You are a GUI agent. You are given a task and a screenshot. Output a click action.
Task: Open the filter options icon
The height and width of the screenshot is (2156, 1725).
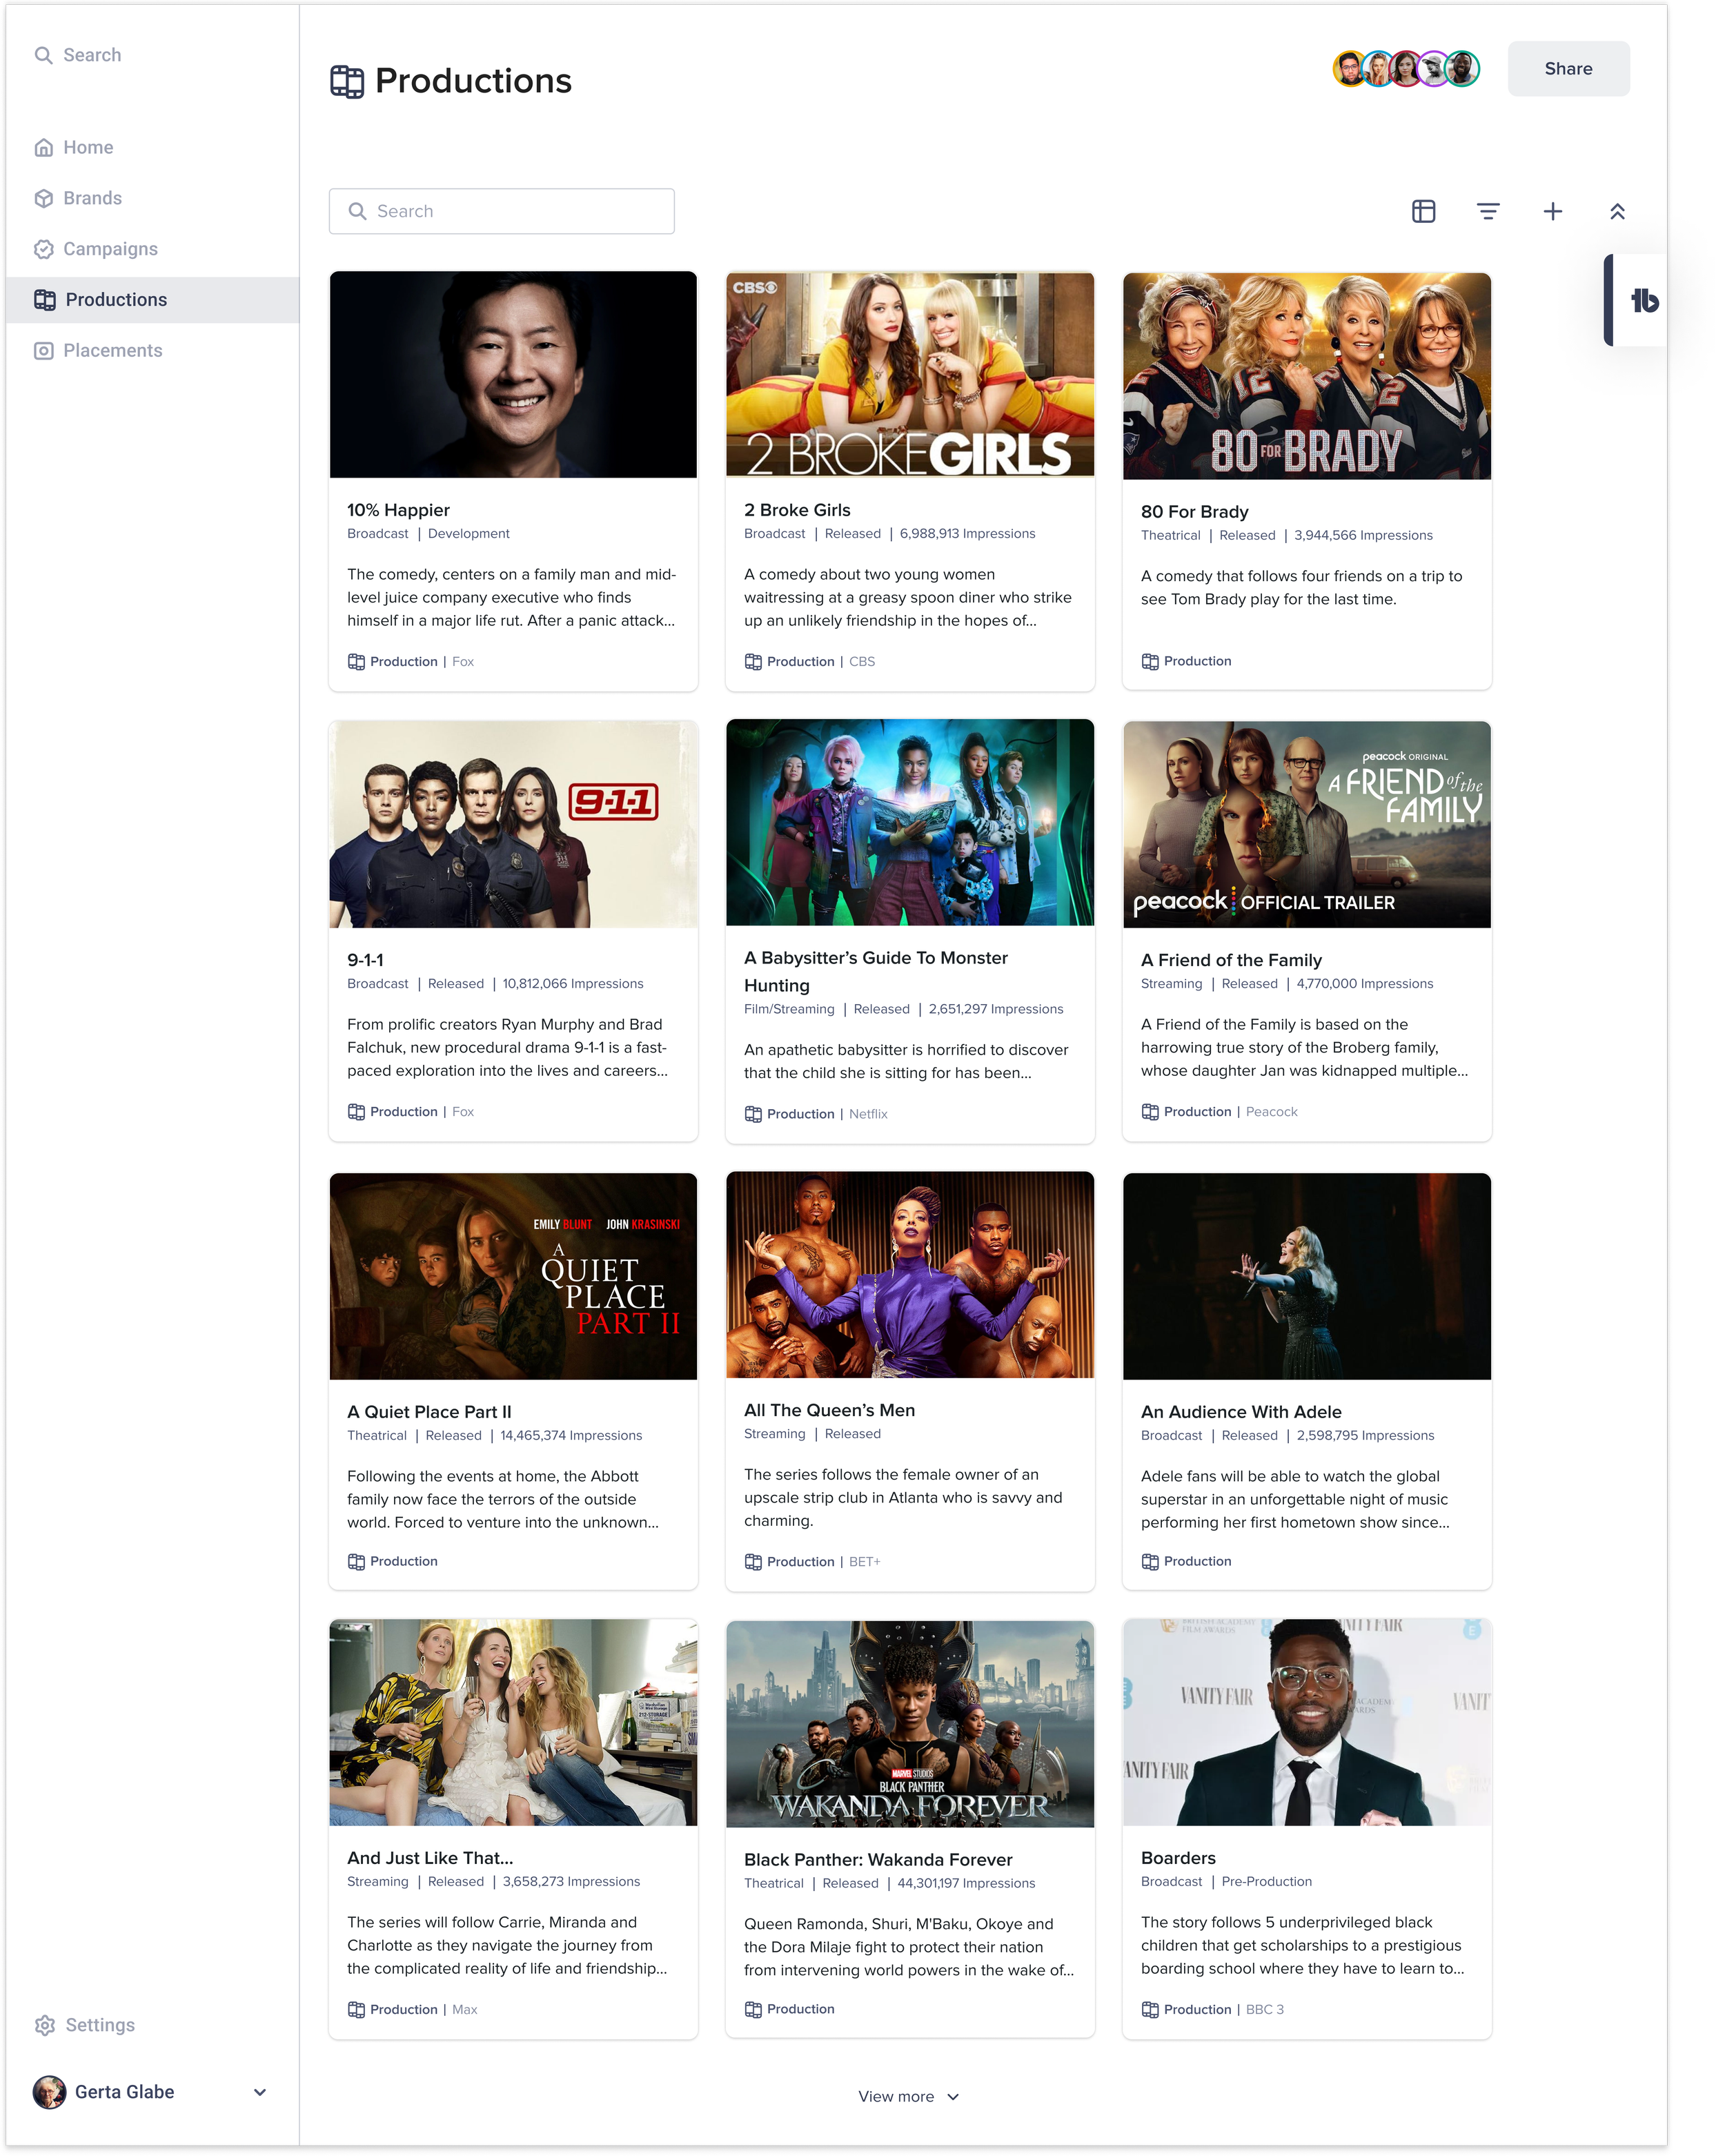tap(1488, 211)
